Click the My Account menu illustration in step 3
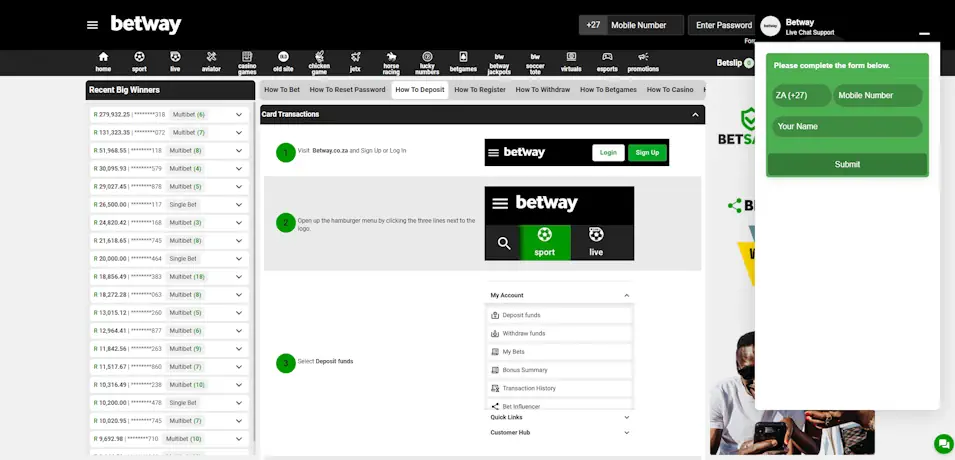The image size is (955, 460). coord(560,359)
